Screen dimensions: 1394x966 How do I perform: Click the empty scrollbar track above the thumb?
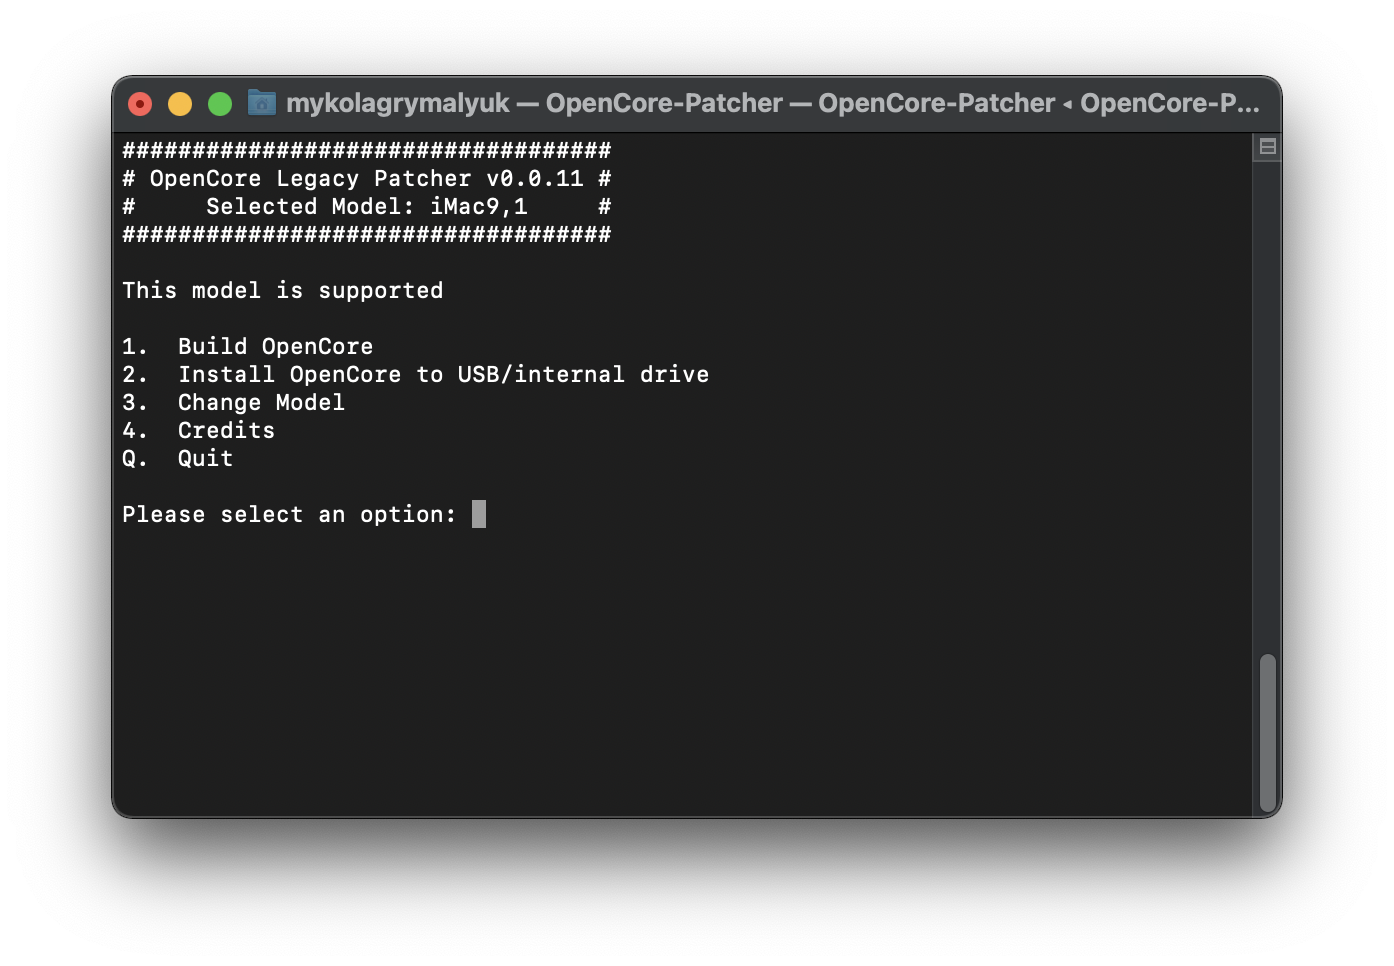pyautogui.click(x=1267, y=400)
